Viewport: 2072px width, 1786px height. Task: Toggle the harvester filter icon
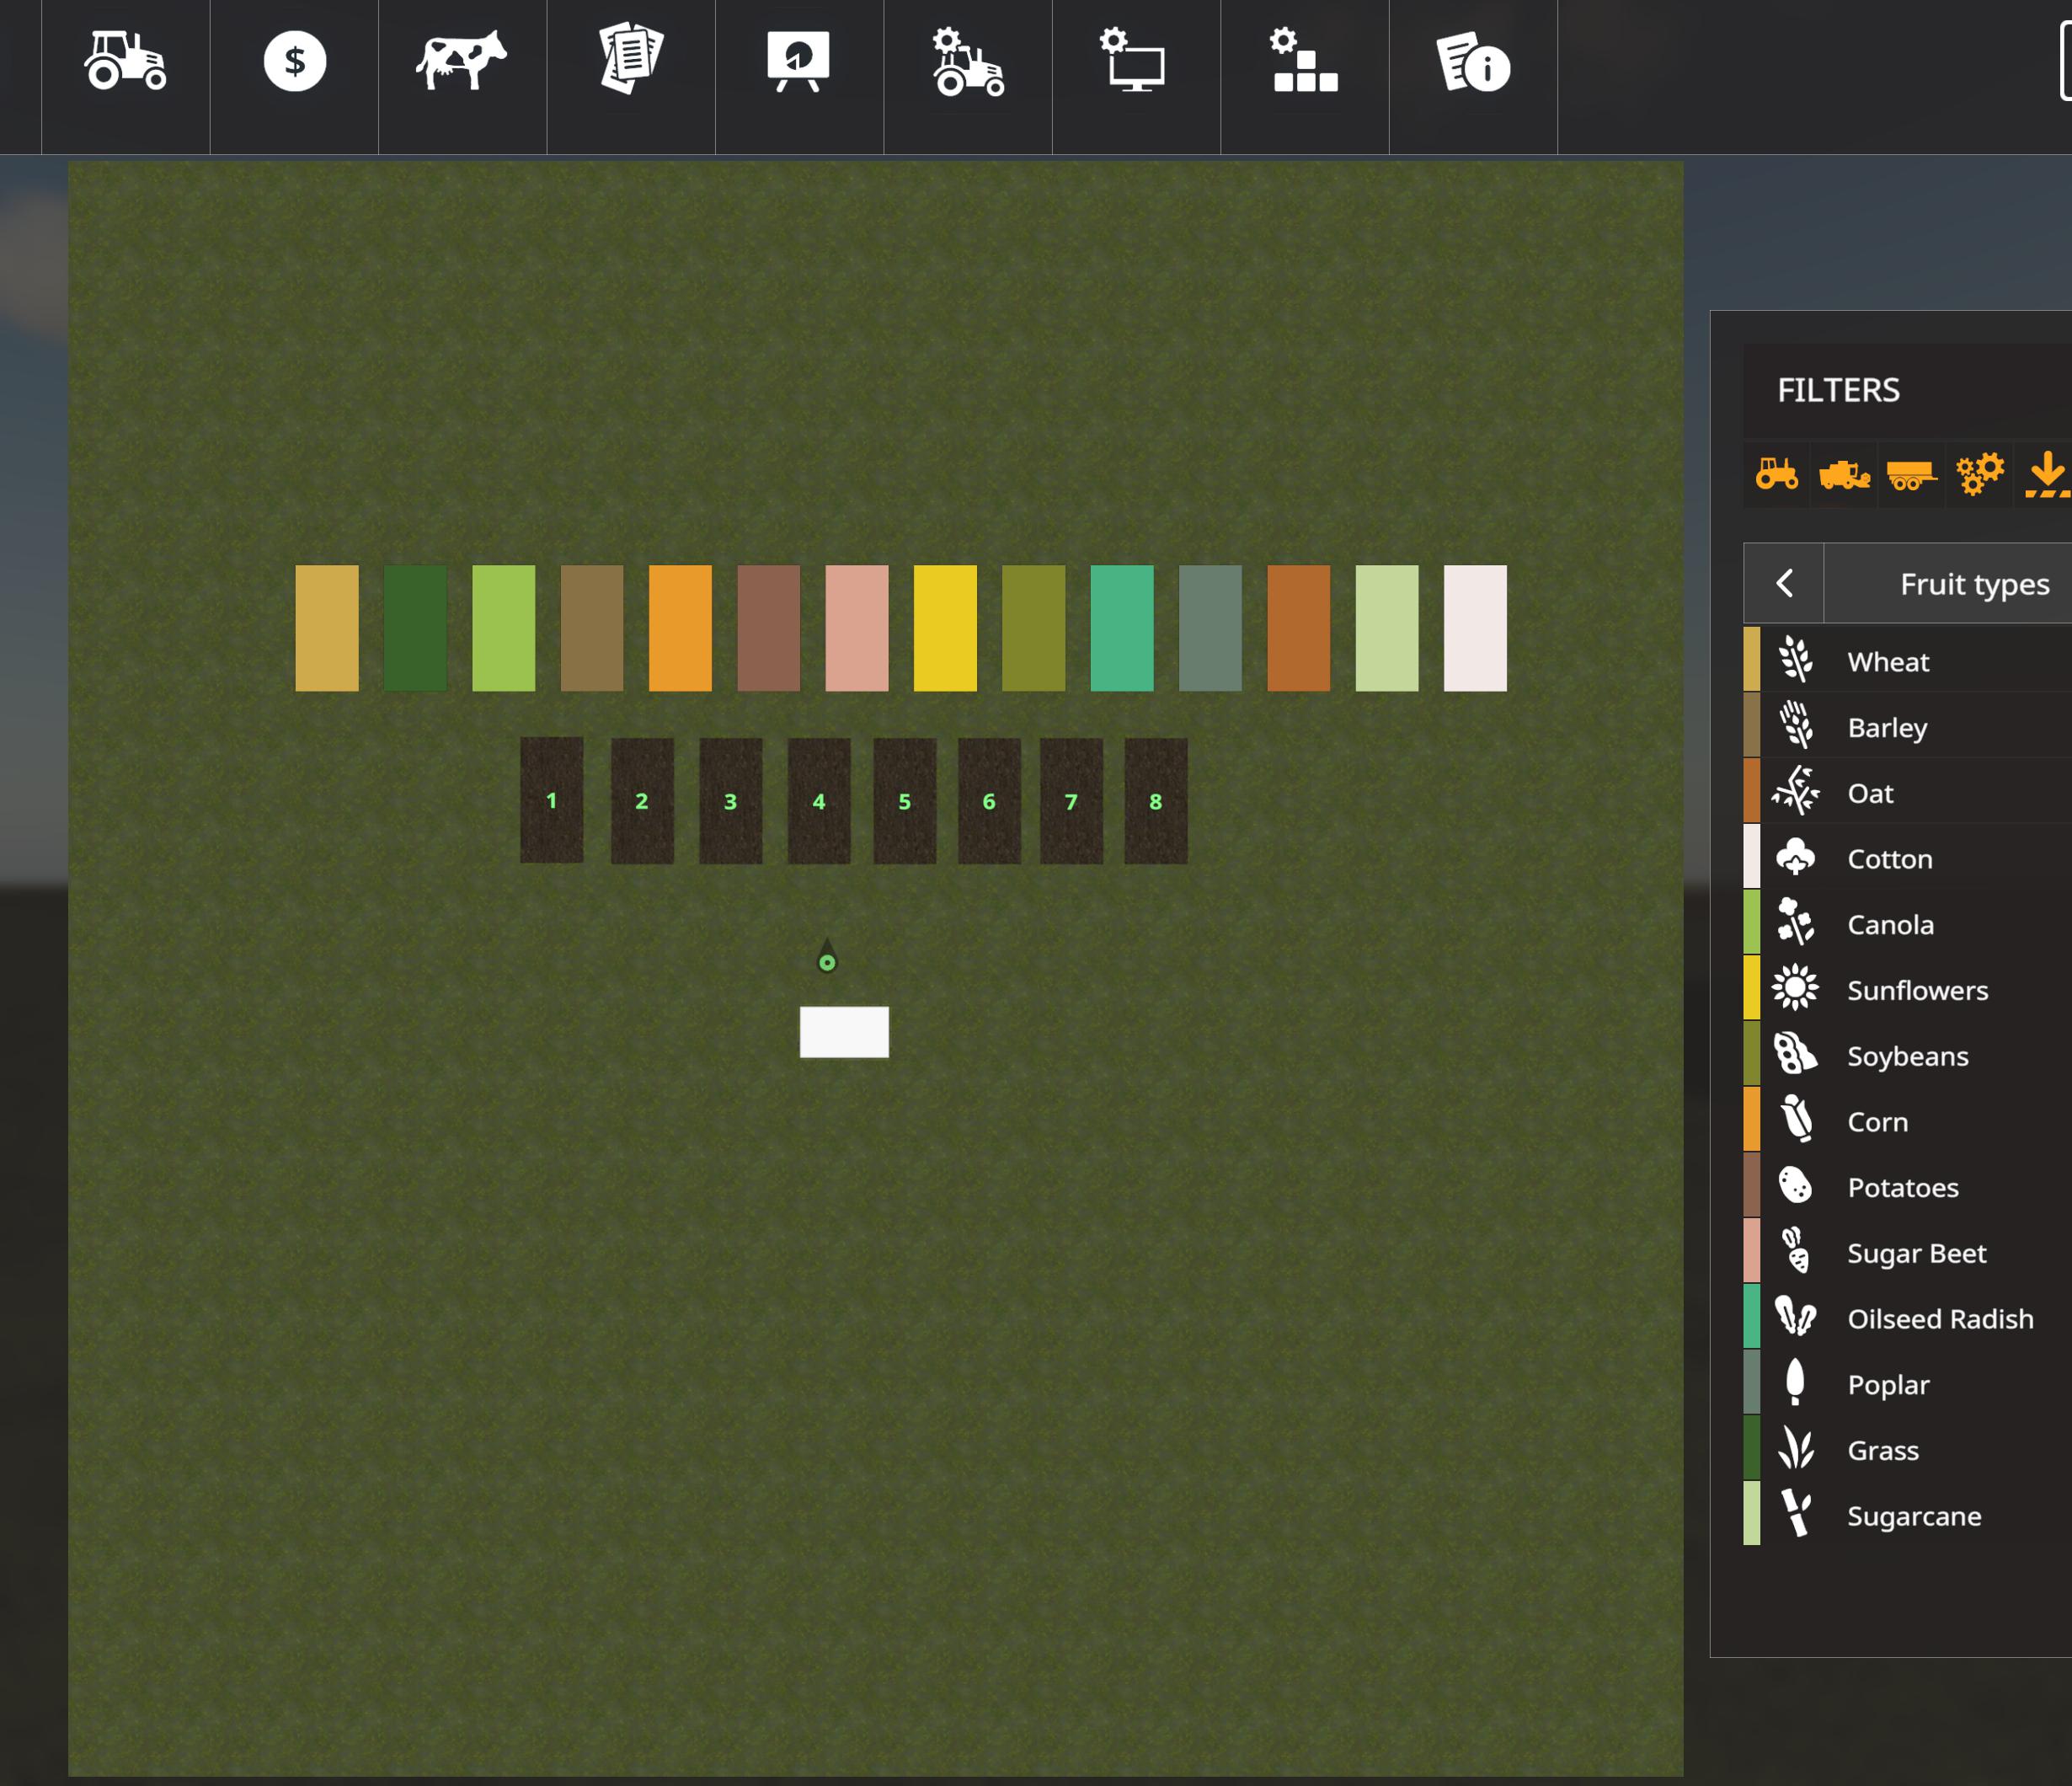(1845, 473)
